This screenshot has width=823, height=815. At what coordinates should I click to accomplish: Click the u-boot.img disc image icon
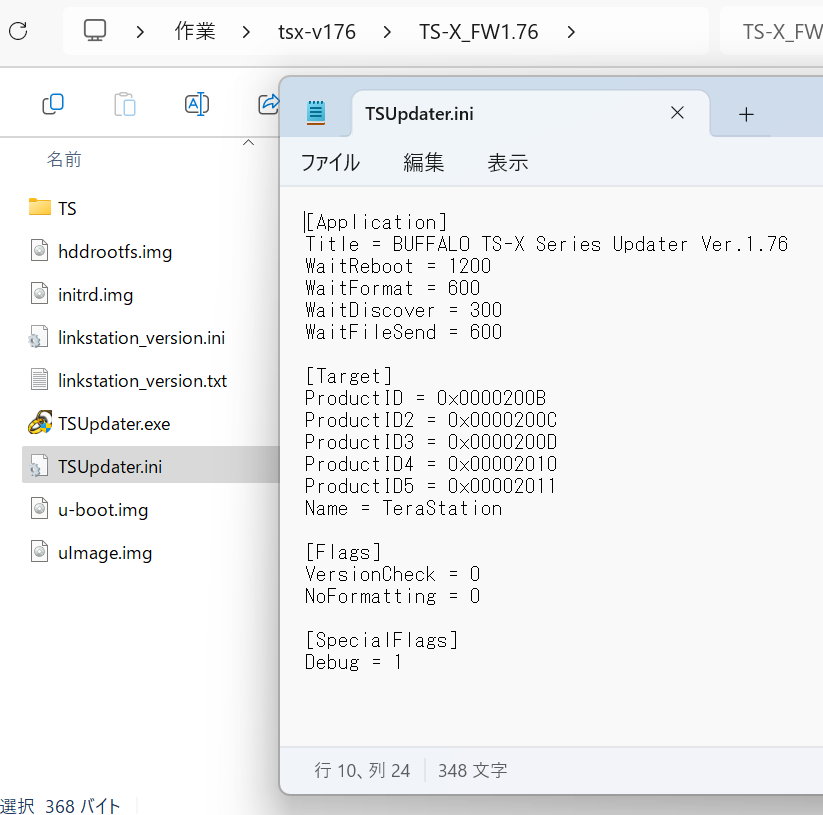39,509
